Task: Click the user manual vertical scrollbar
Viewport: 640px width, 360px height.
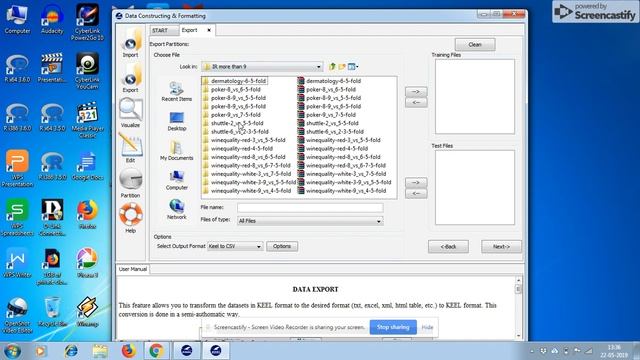Action: [518, 308]
